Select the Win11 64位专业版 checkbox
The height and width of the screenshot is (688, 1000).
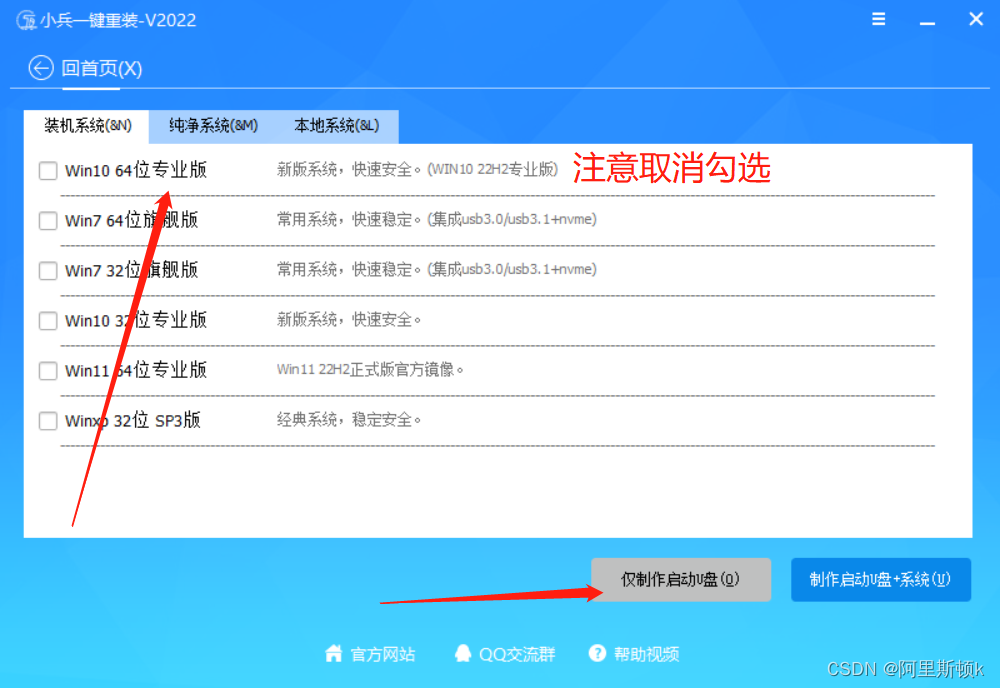coord(48,371)
